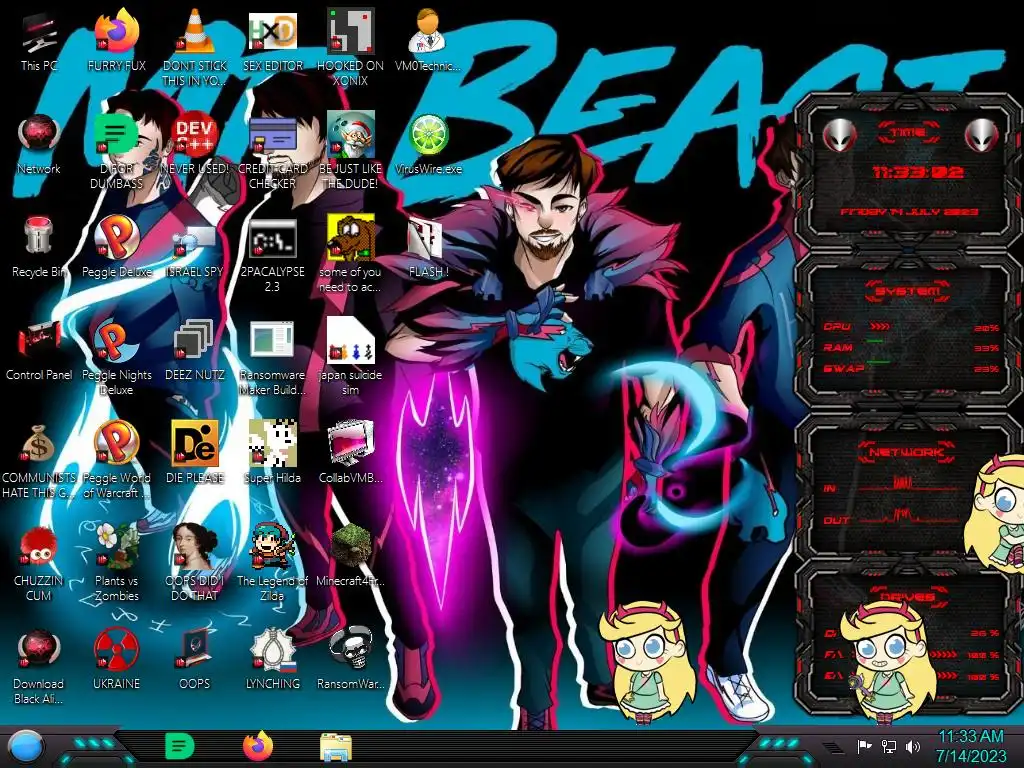This screenshot has width=1024, height=768.
Task: Open the This PC desktop icon
Action: click(39, 40)
